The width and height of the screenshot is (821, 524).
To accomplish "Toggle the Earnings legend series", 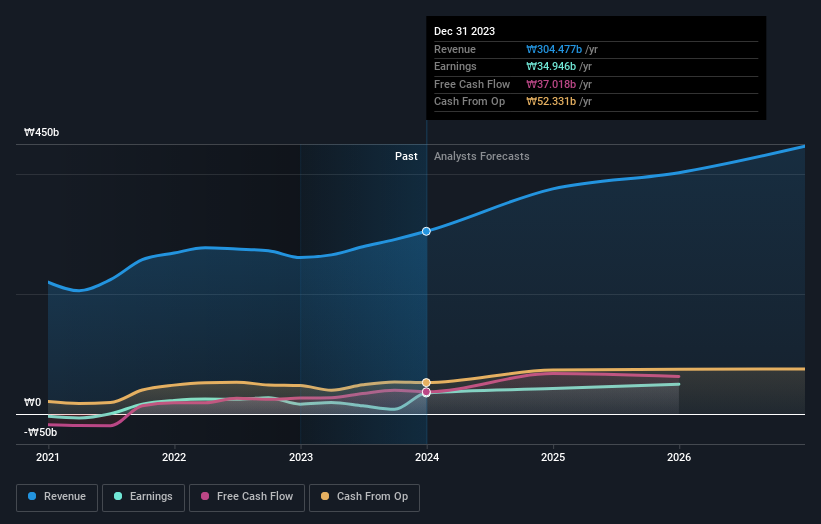I will tap(143, 497).
